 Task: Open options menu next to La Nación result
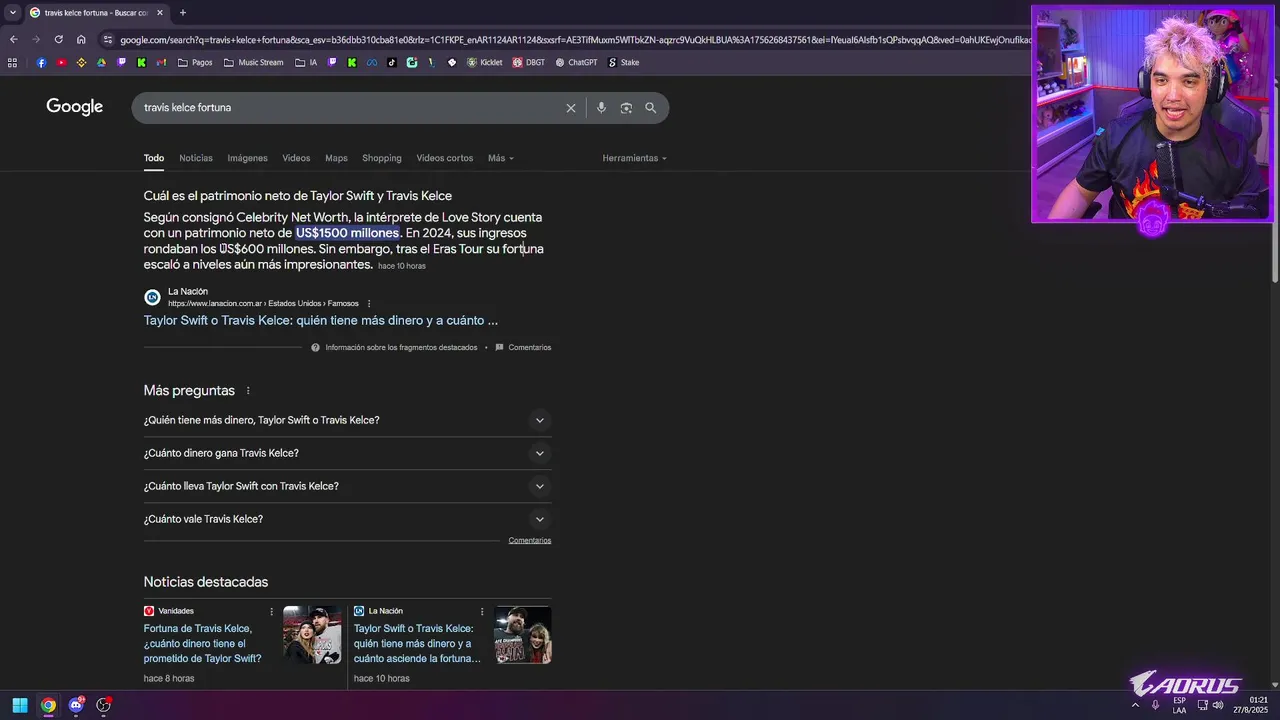pyautogui.click(x=369, y=304)
